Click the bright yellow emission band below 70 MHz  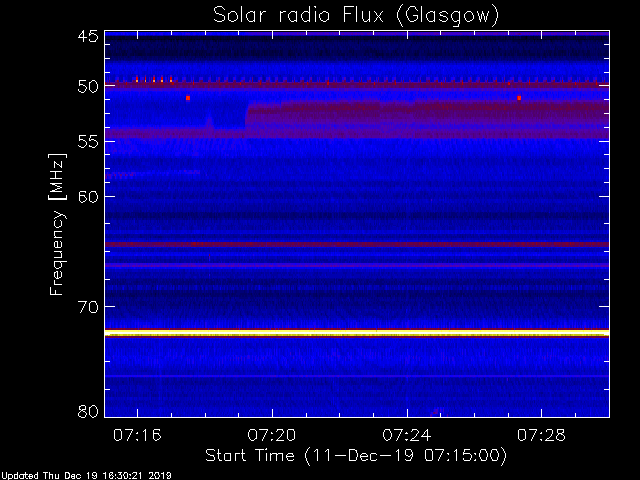[357, 334]
